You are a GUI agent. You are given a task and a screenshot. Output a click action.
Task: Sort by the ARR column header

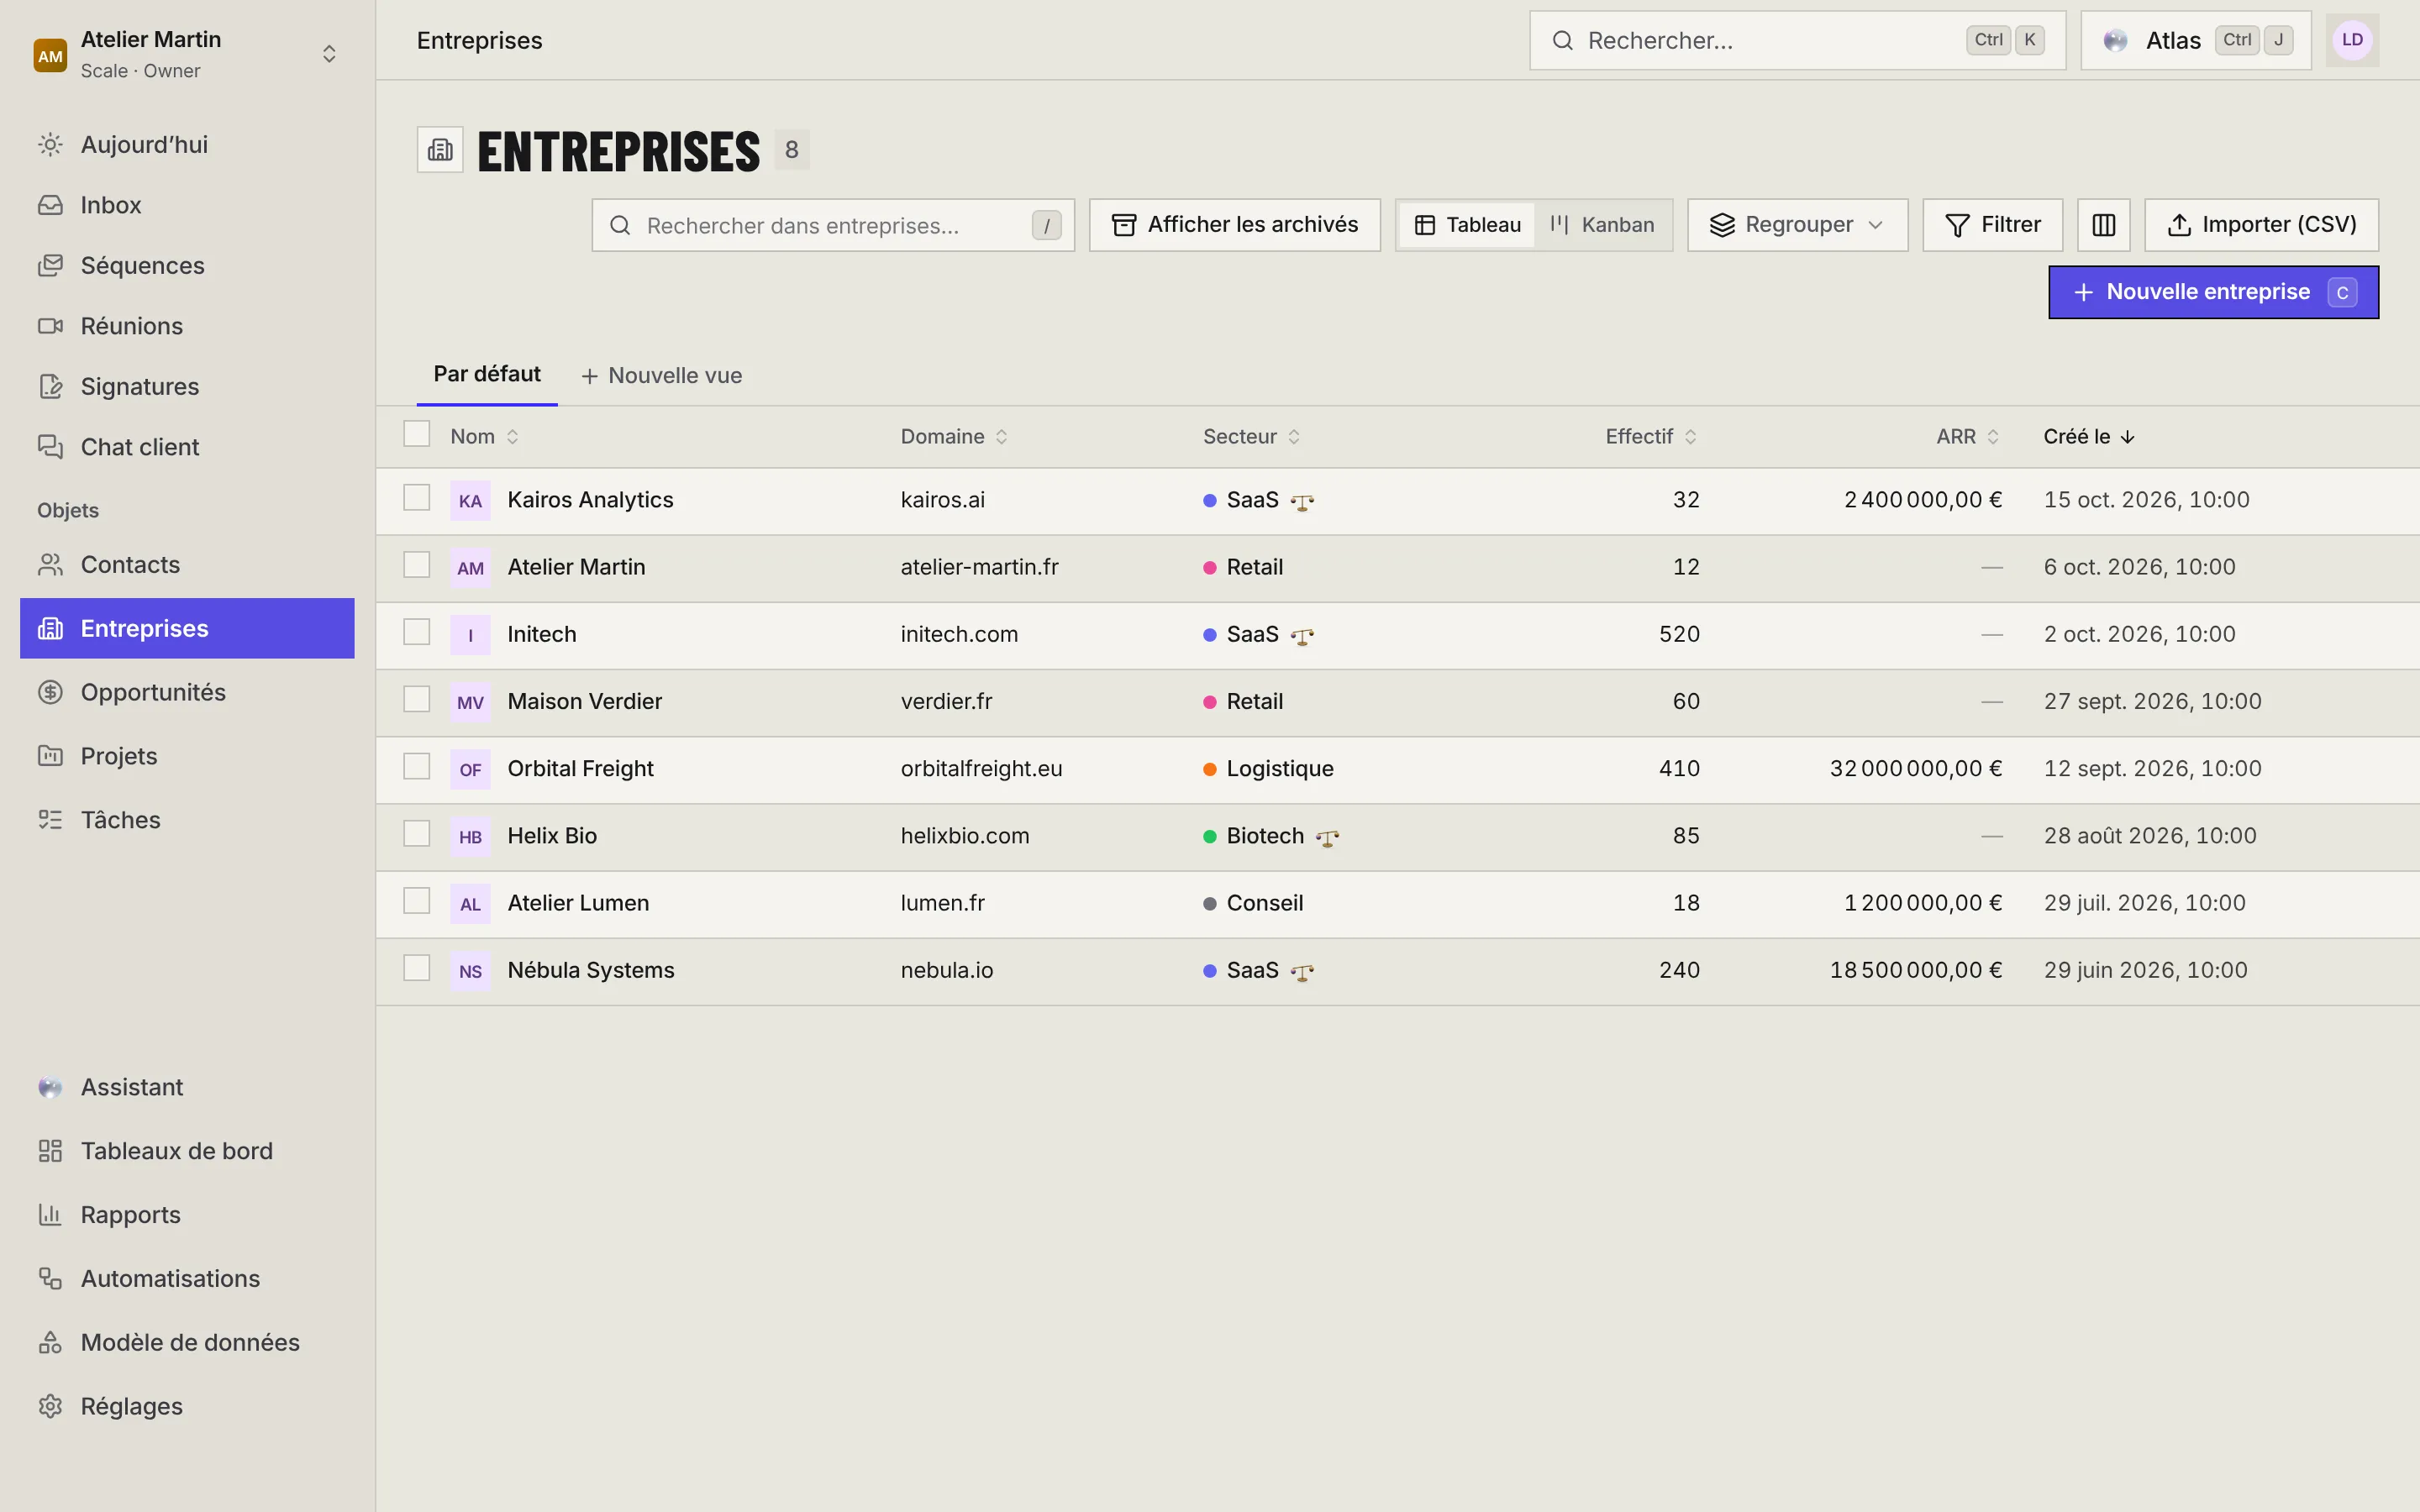[x=1967, y=437]
